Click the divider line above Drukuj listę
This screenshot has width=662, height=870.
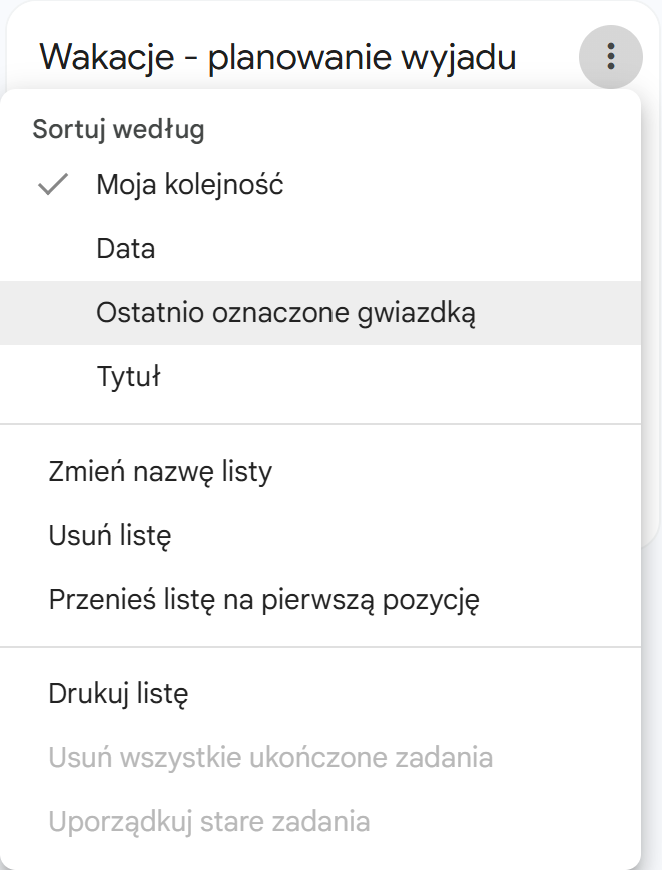tap(320, 647)
